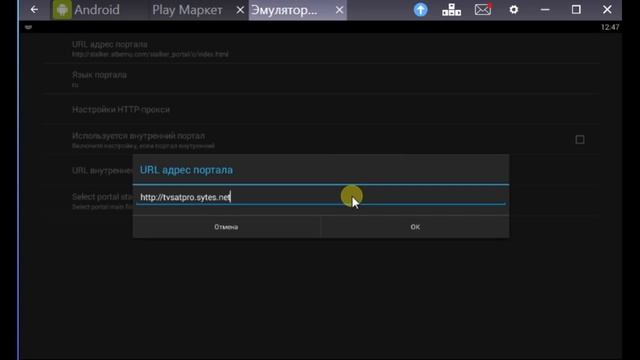Click the notification icon in status bar
This screenshot has height=360, width=640.
point(28,27)
